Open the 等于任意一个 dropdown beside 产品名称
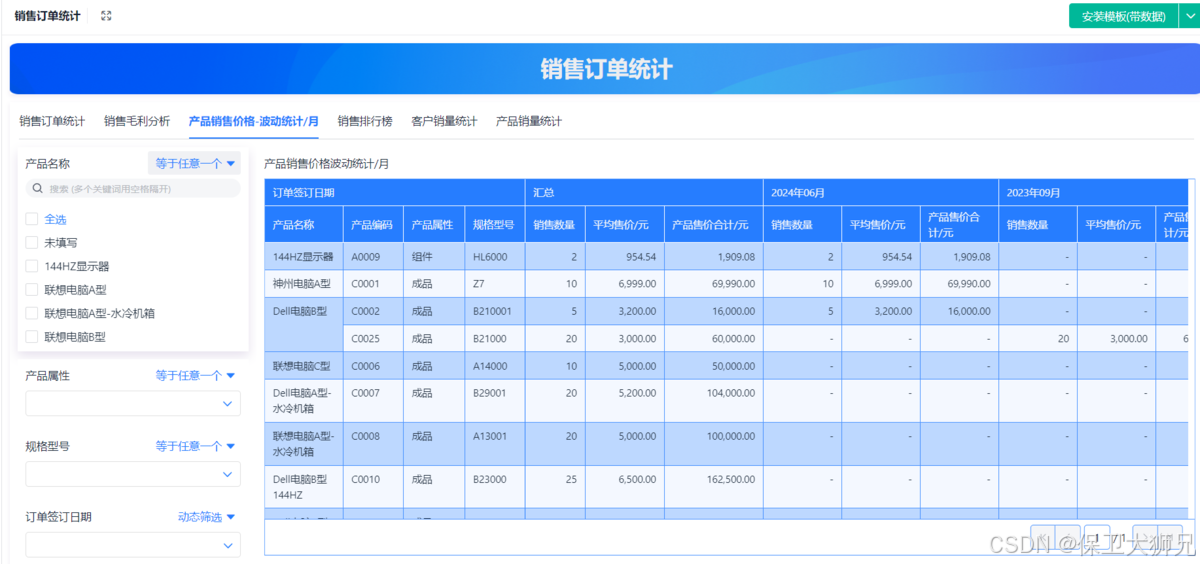This screenshot has width=1200, height=564. pos(195,163)
